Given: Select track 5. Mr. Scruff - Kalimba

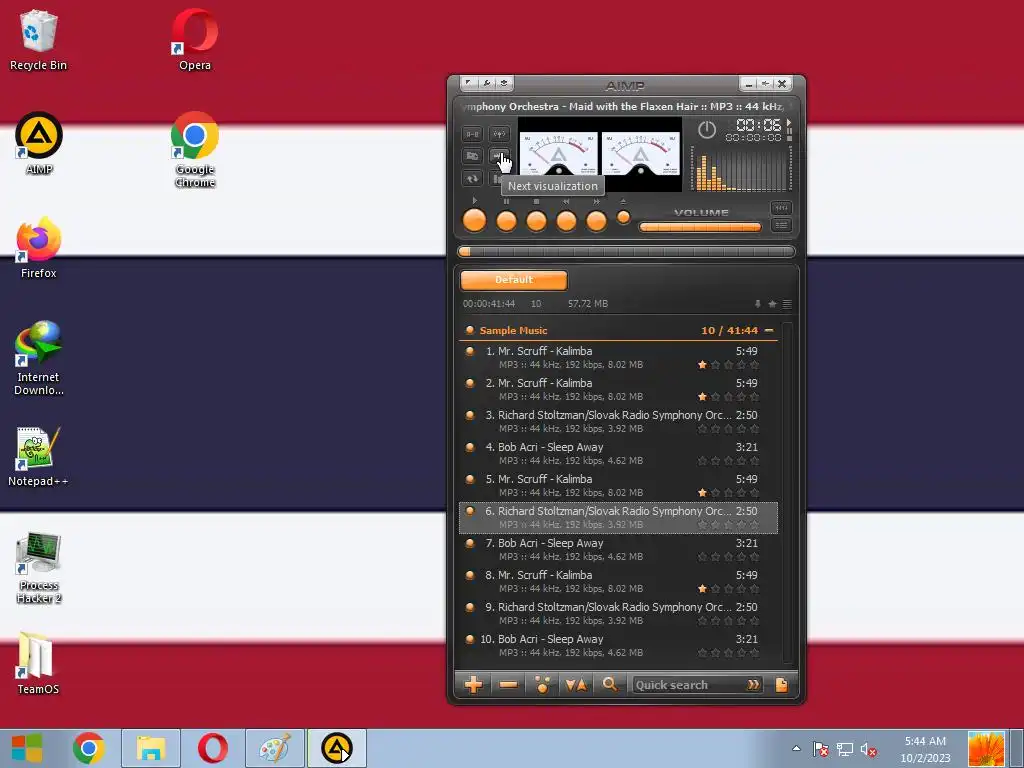Looking at the screenshot, I should [618, 485].
